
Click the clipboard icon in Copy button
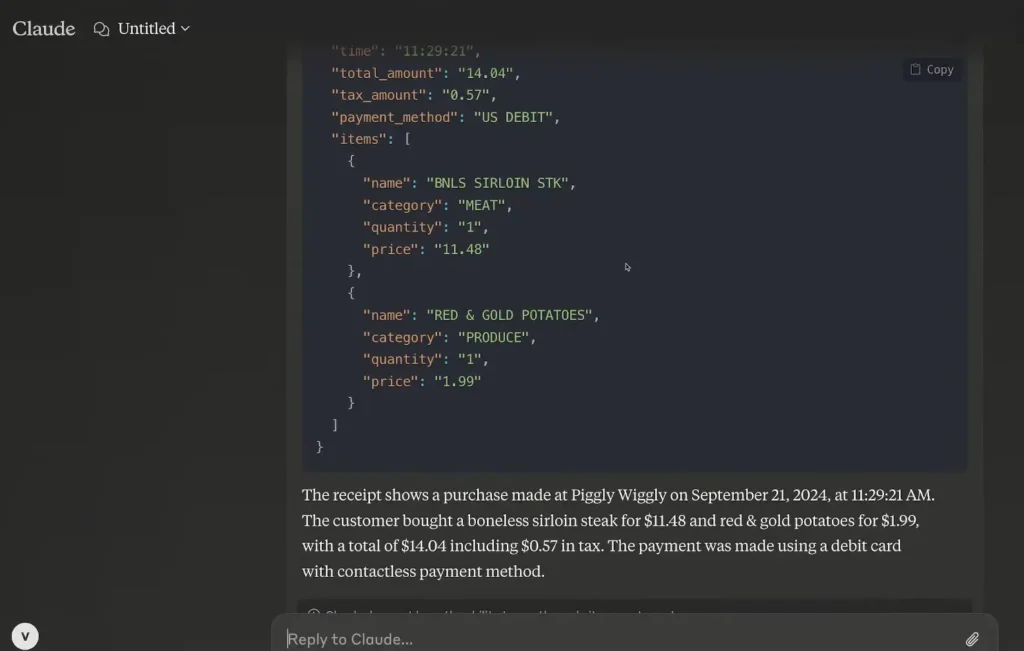[915, 69]
